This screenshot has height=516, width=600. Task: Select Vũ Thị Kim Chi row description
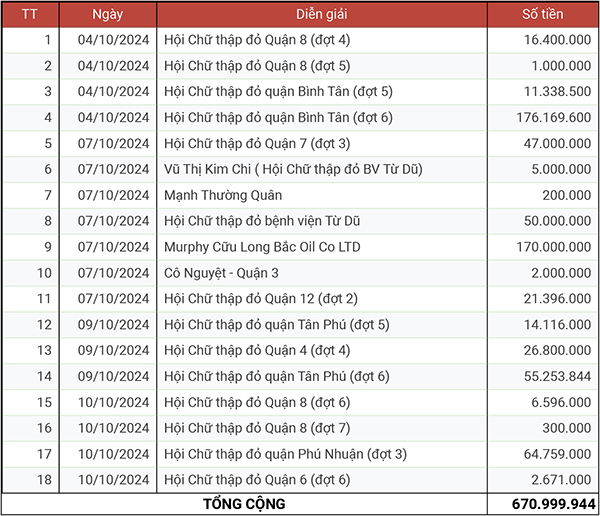click(293, 169)
